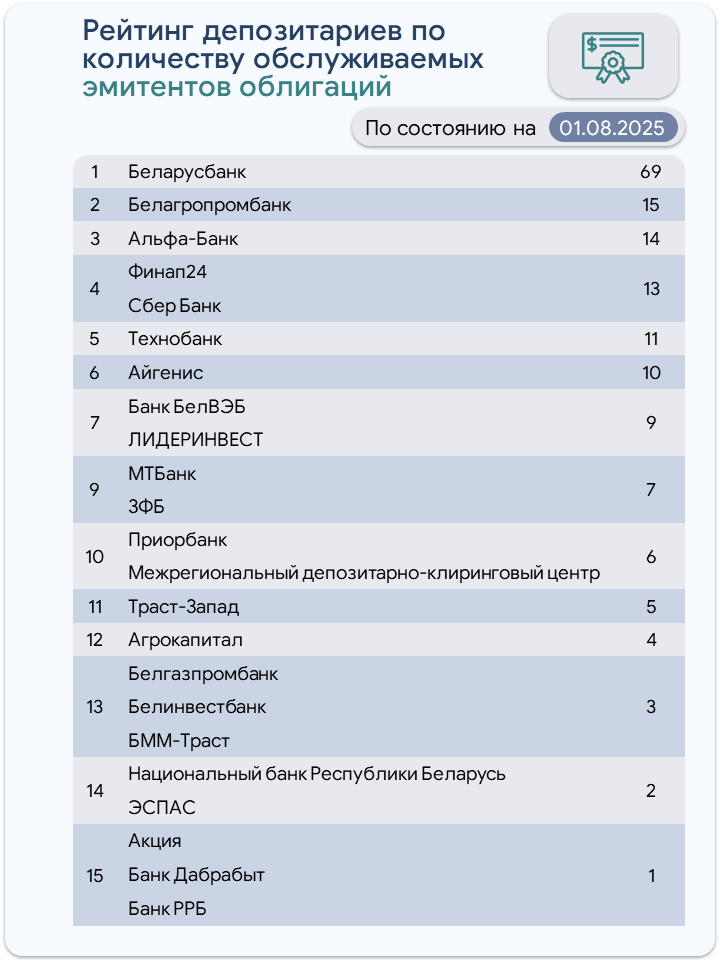This screenshot has height=960, width=720.
Task: Select 'Траст-Запад' entry
Action: (184, 607)
